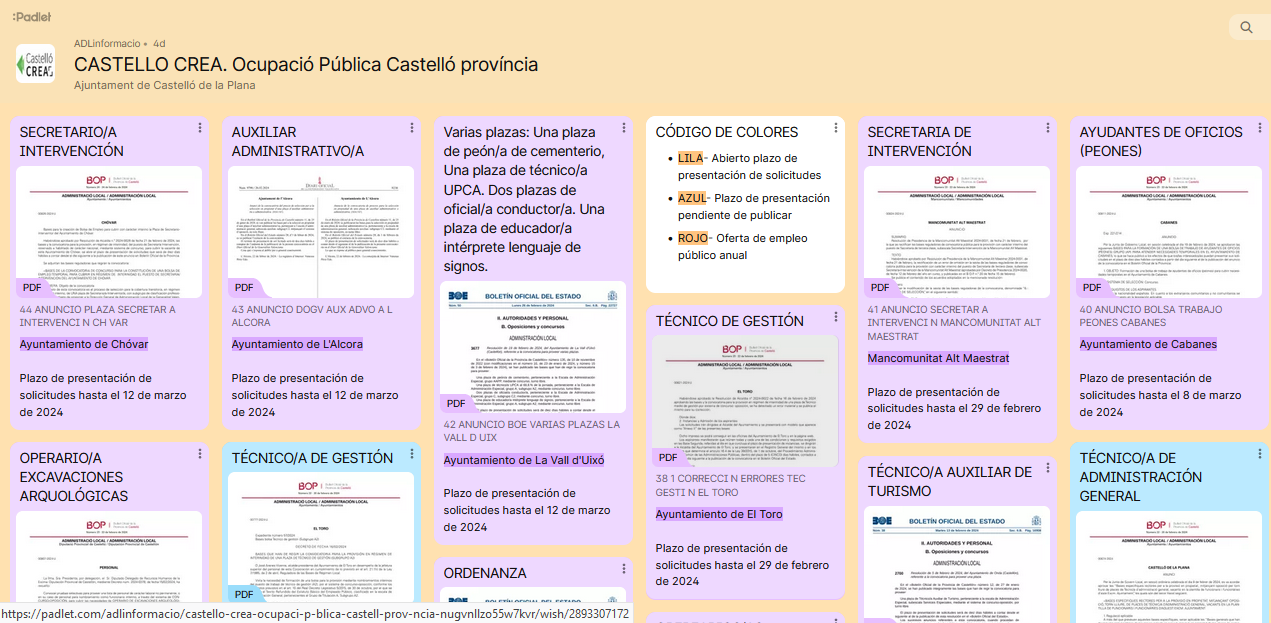1271x623 pixels.
Task: Click the subtitle Ajuntament de Castelló de la Plana
Action: [164, 86]
